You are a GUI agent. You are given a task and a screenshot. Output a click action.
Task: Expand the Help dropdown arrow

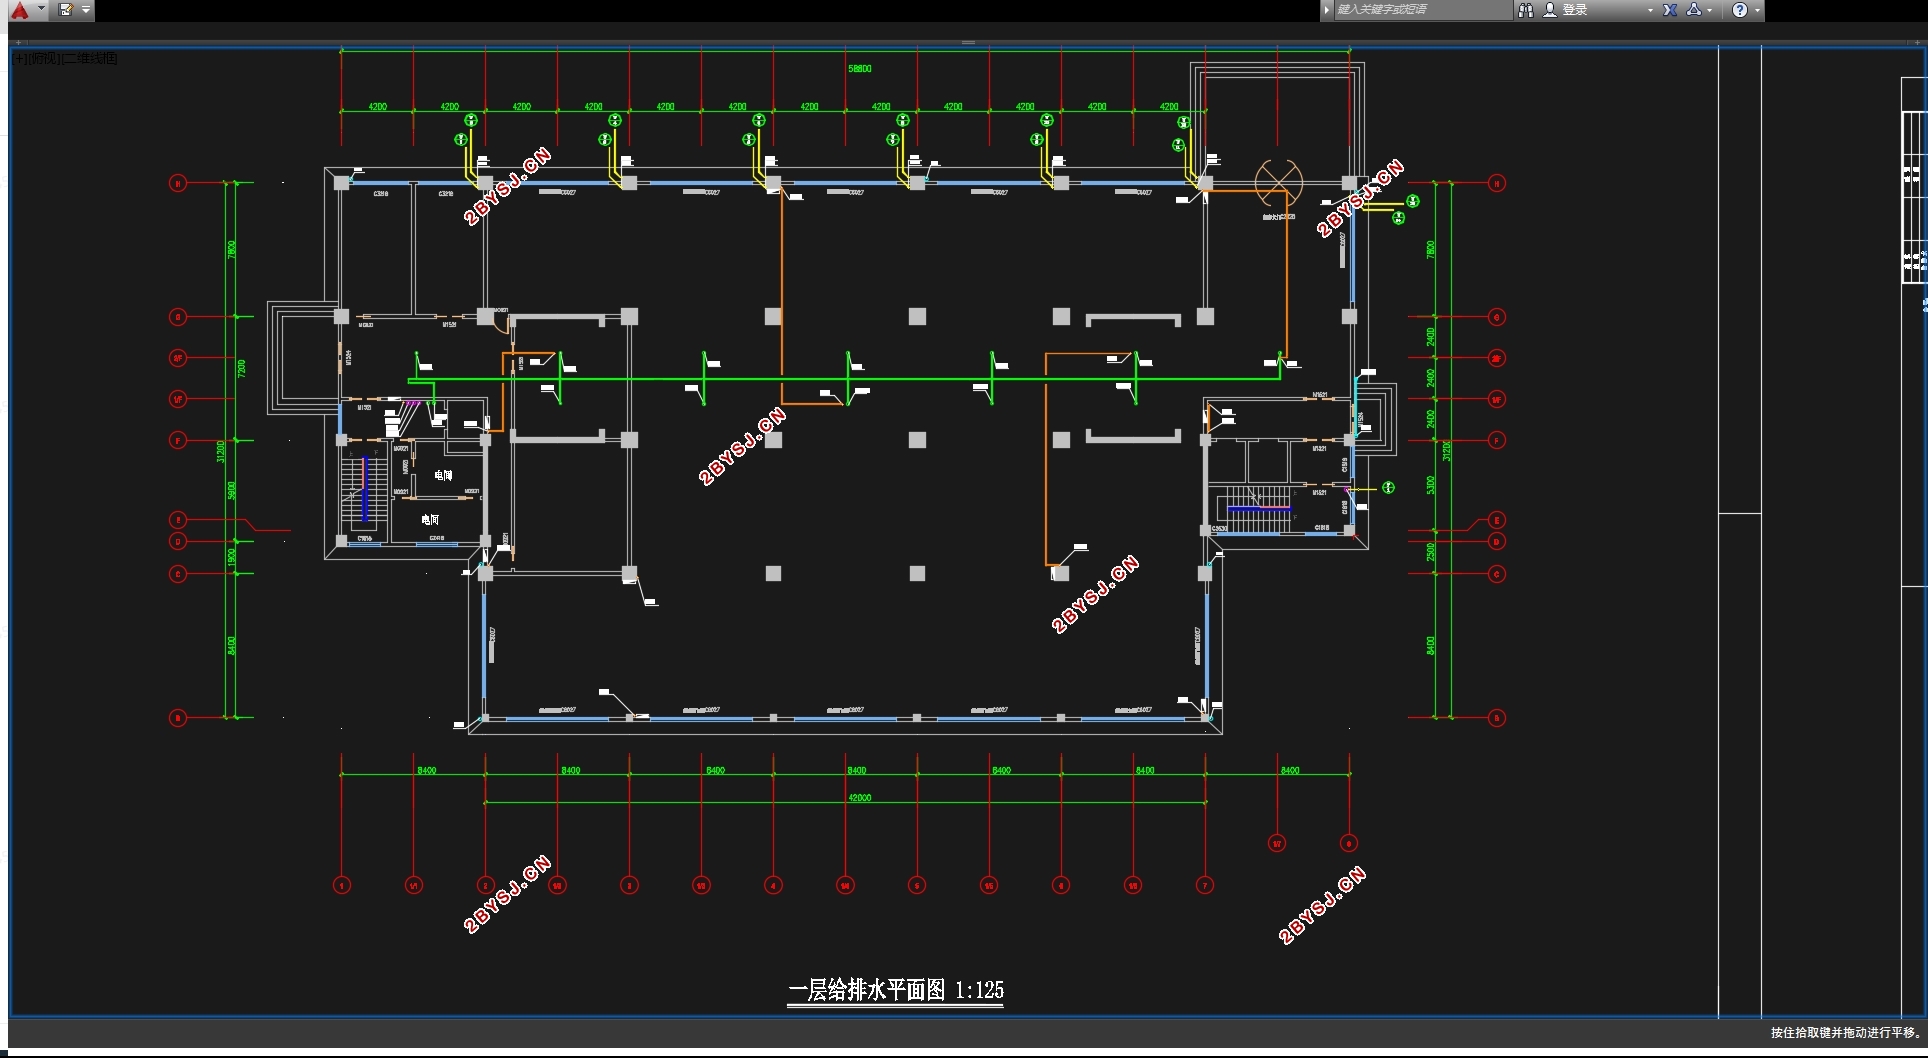1757,10
